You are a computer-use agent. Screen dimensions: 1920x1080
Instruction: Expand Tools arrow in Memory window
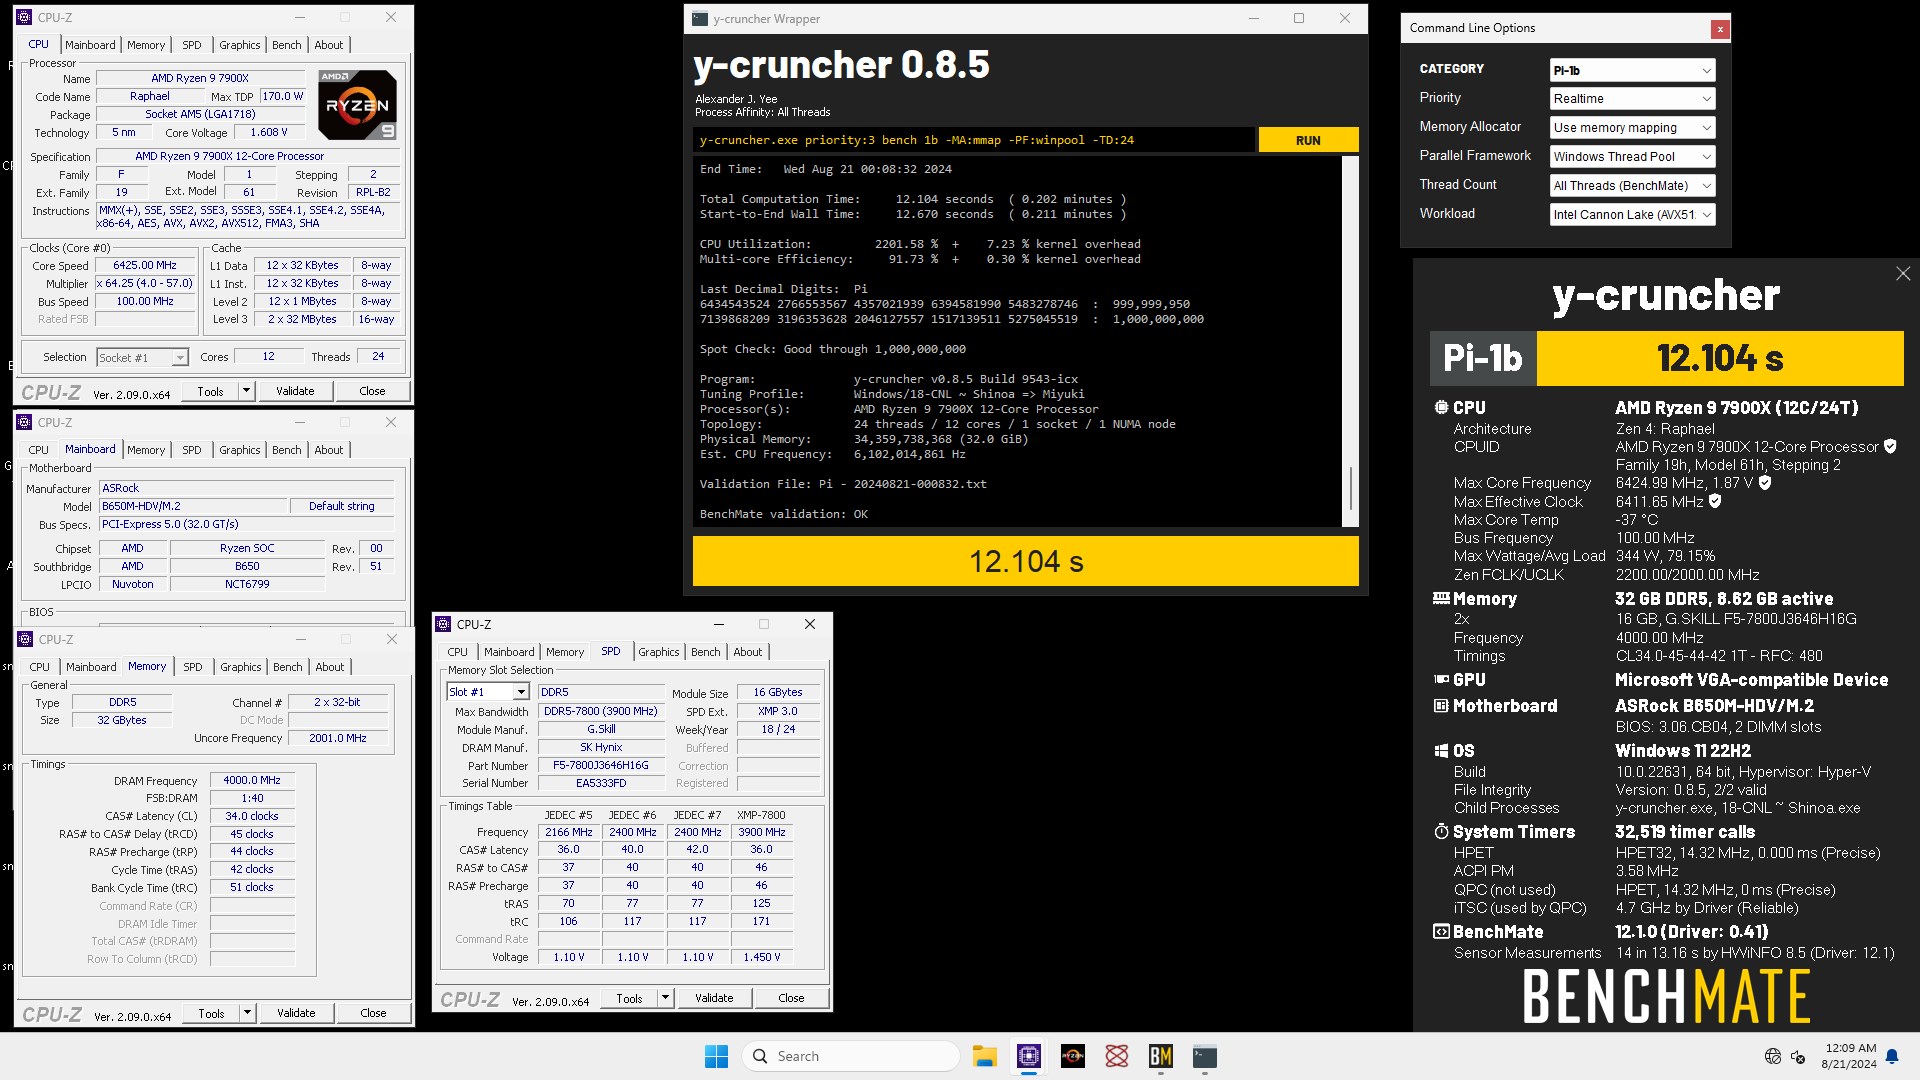click(247, 1013)
